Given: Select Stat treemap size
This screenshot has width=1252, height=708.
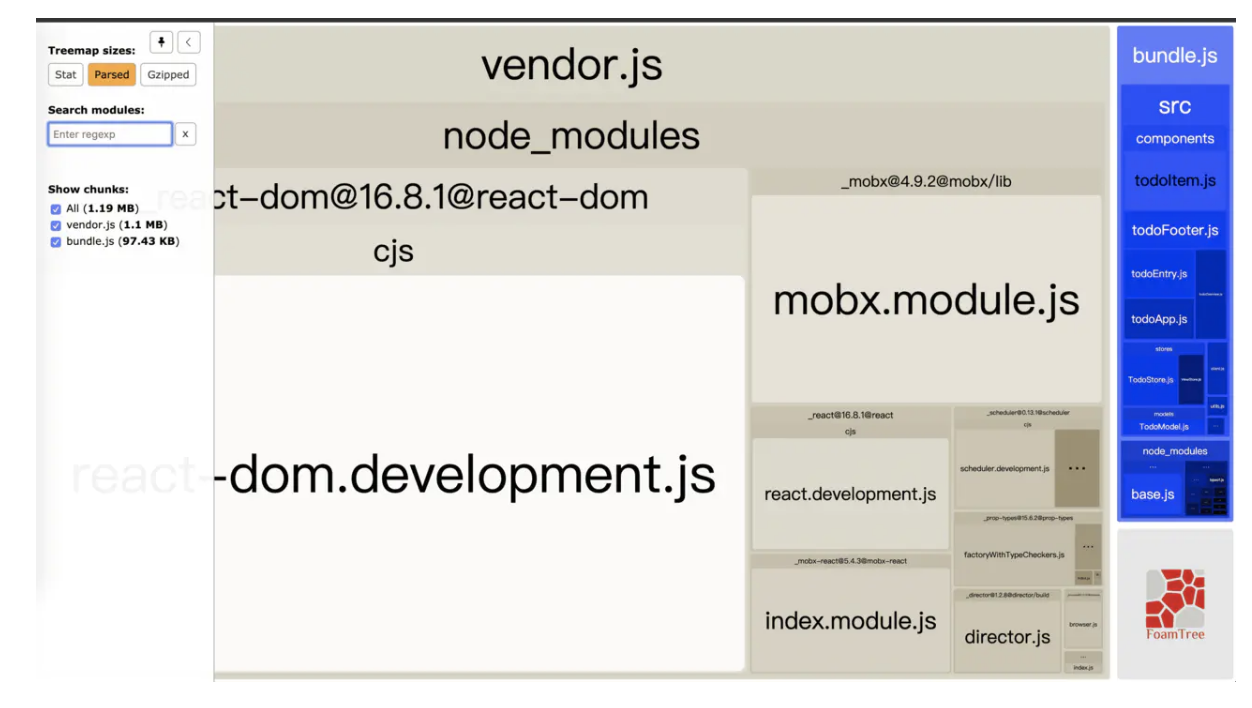Looking at the screenshot, I should (66, 75).
